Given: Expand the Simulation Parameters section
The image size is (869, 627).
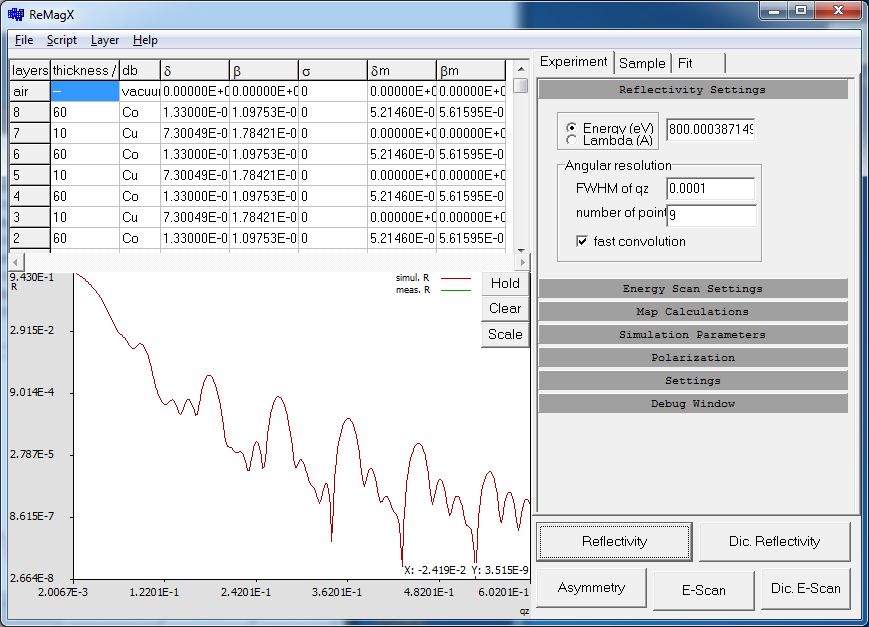Looking at the screenshot, I should [692, 335].
